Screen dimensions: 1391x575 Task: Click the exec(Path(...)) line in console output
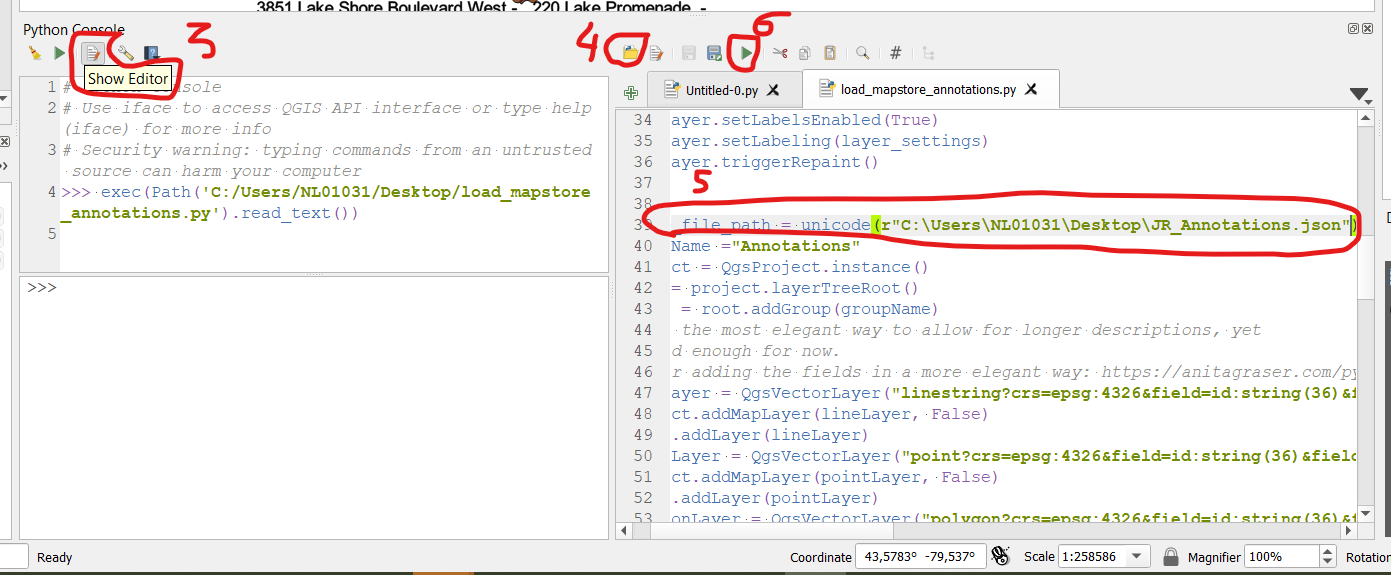[x=325, y=202]
